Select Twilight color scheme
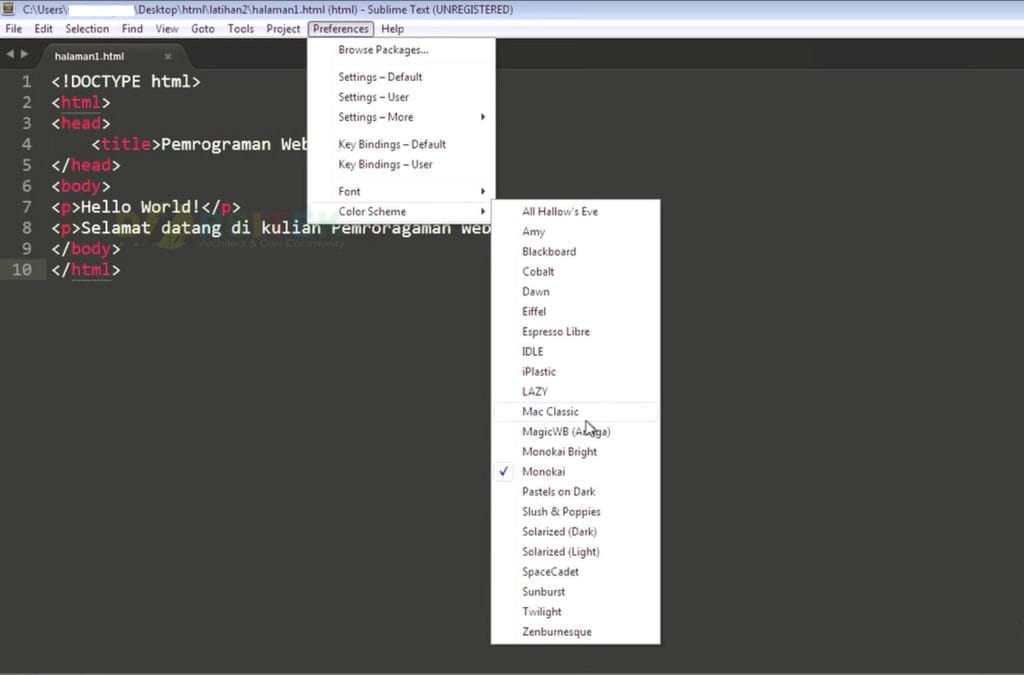The height and width of the screenshot is (675, 1024). pos(575,612)
